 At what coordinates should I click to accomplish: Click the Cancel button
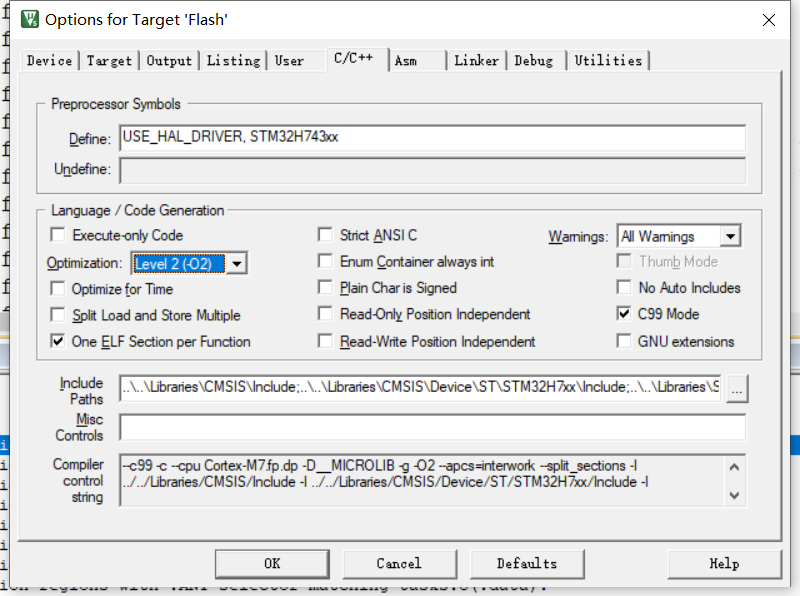point(399,564)
